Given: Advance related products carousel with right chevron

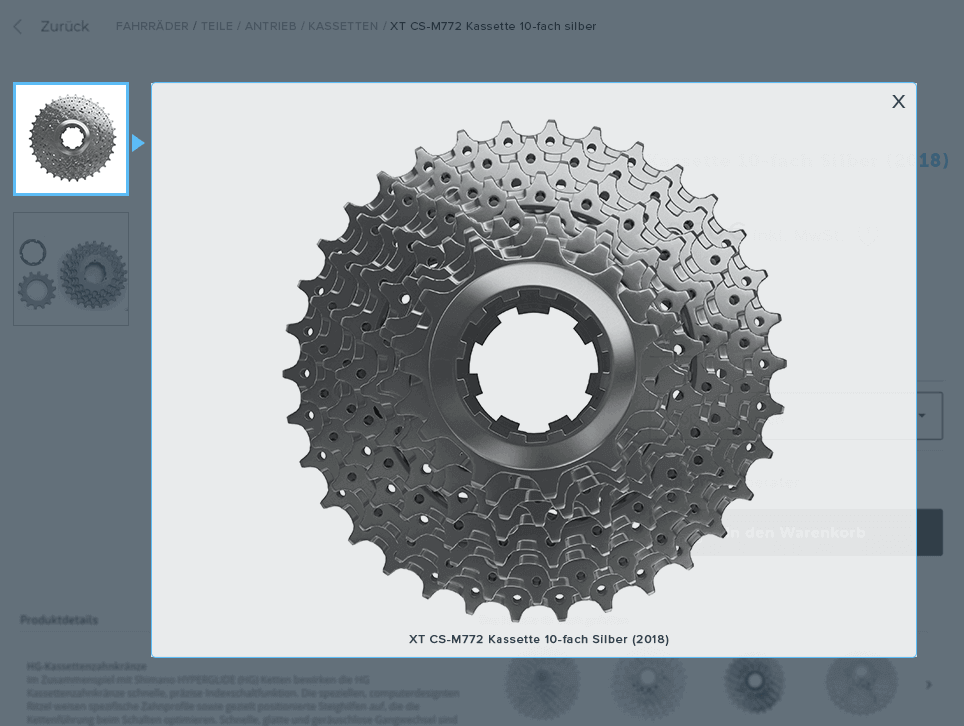Looking at the screenshot, I should (x=929, y=685).
